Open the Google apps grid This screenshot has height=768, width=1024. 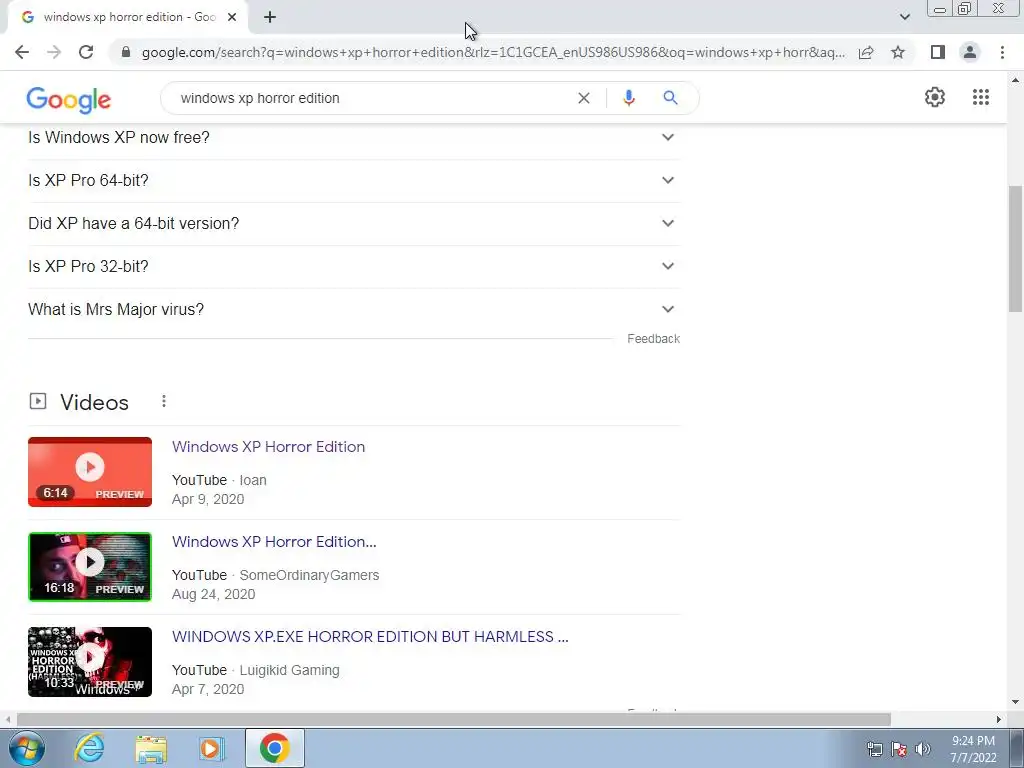tap(980, 97)
